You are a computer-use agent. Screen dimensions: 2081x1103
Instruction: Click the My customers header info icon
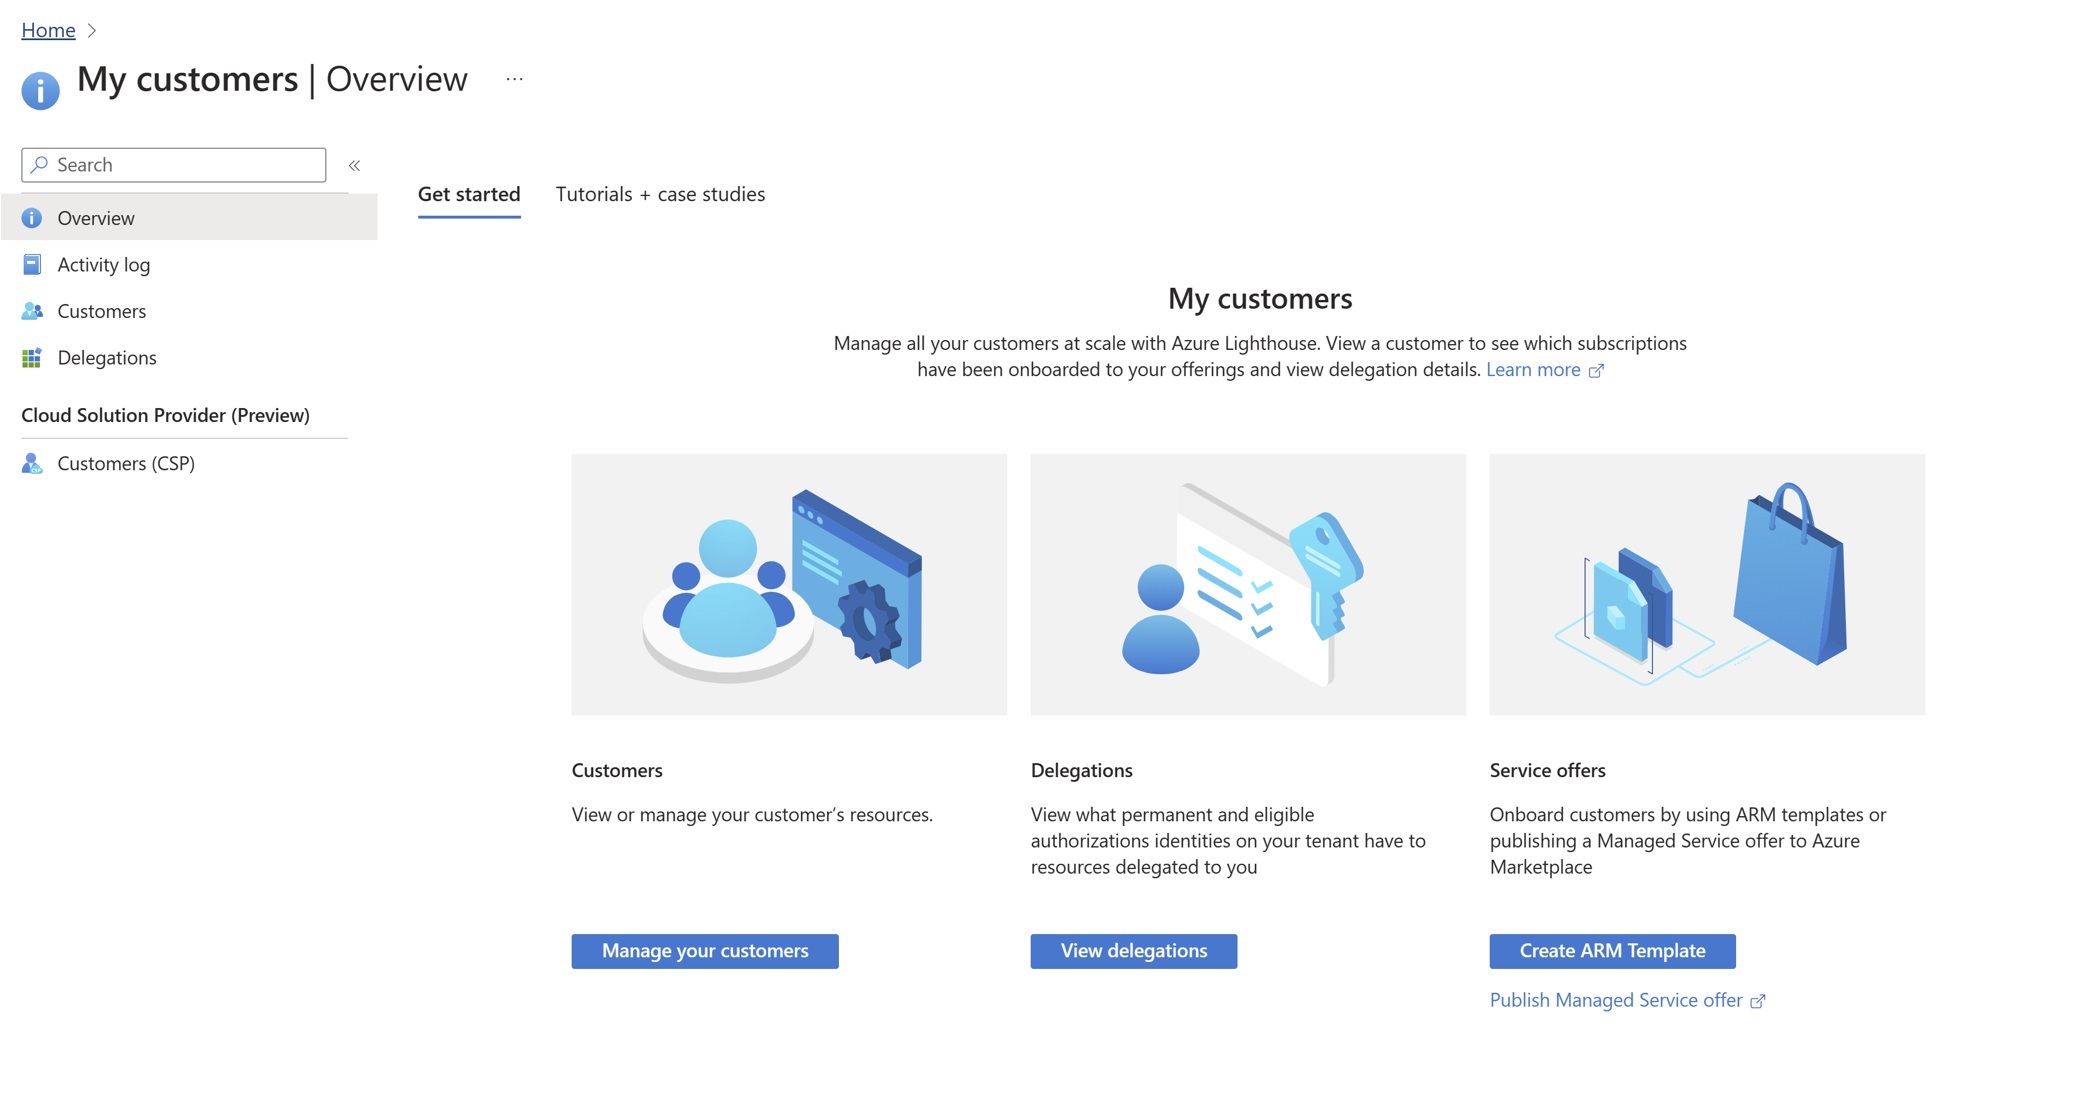pyautogui.click(x=40, y=90)
